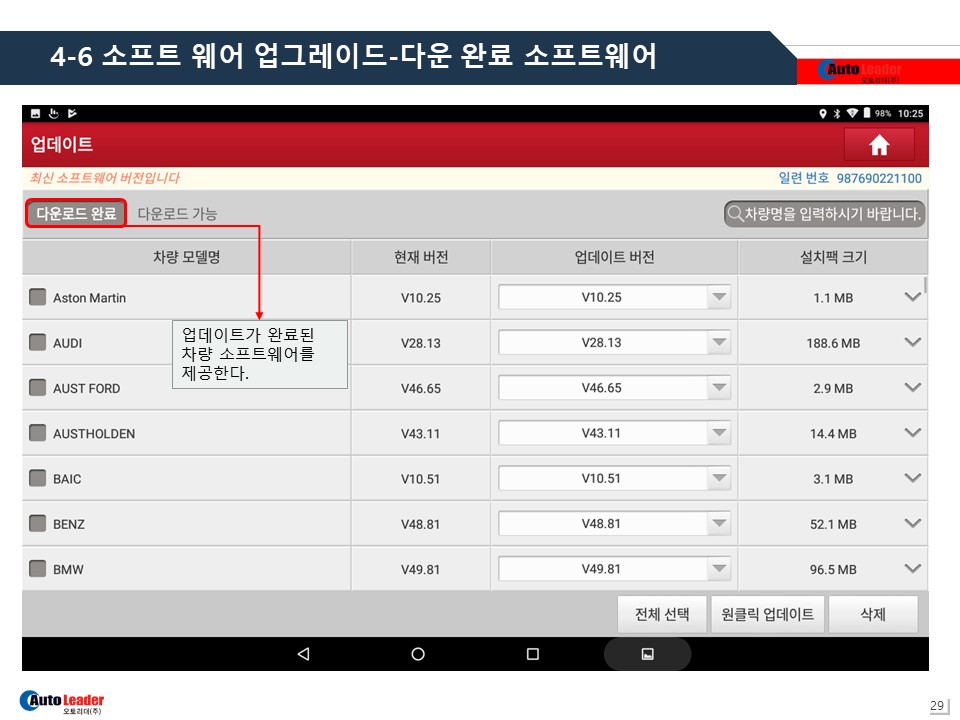
Task: Open AUSTHOLDEN V43.11 version dropdown
Action: (615, 433)
